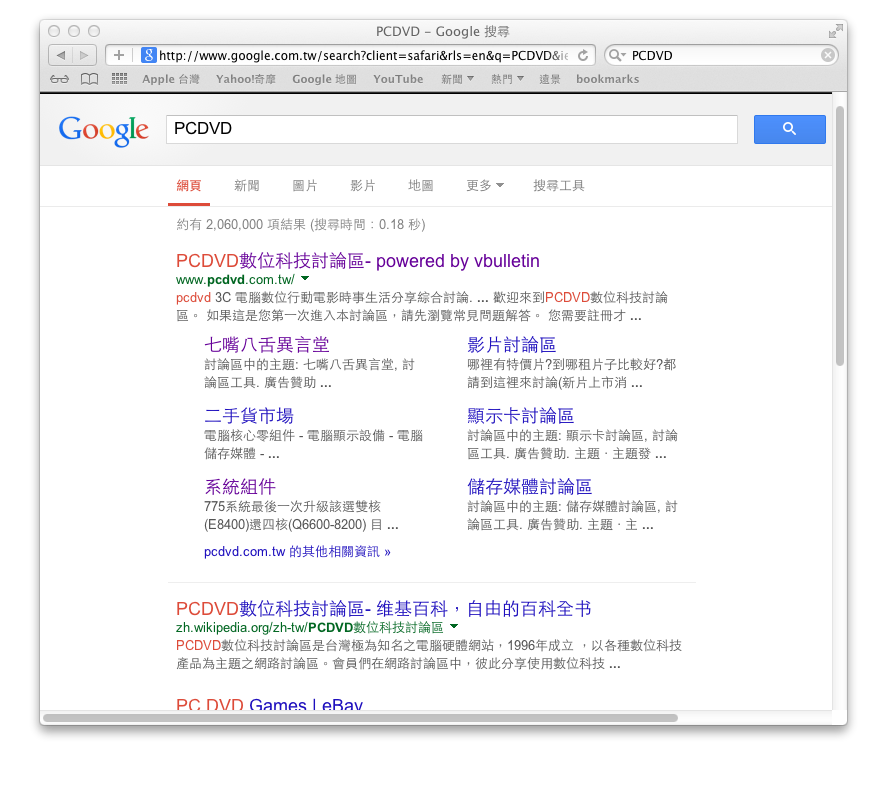Image resolution: width=887 pixels, height=785 pixels.
Task: Open the 遠景 bookmark
Action: click(549, 79)
